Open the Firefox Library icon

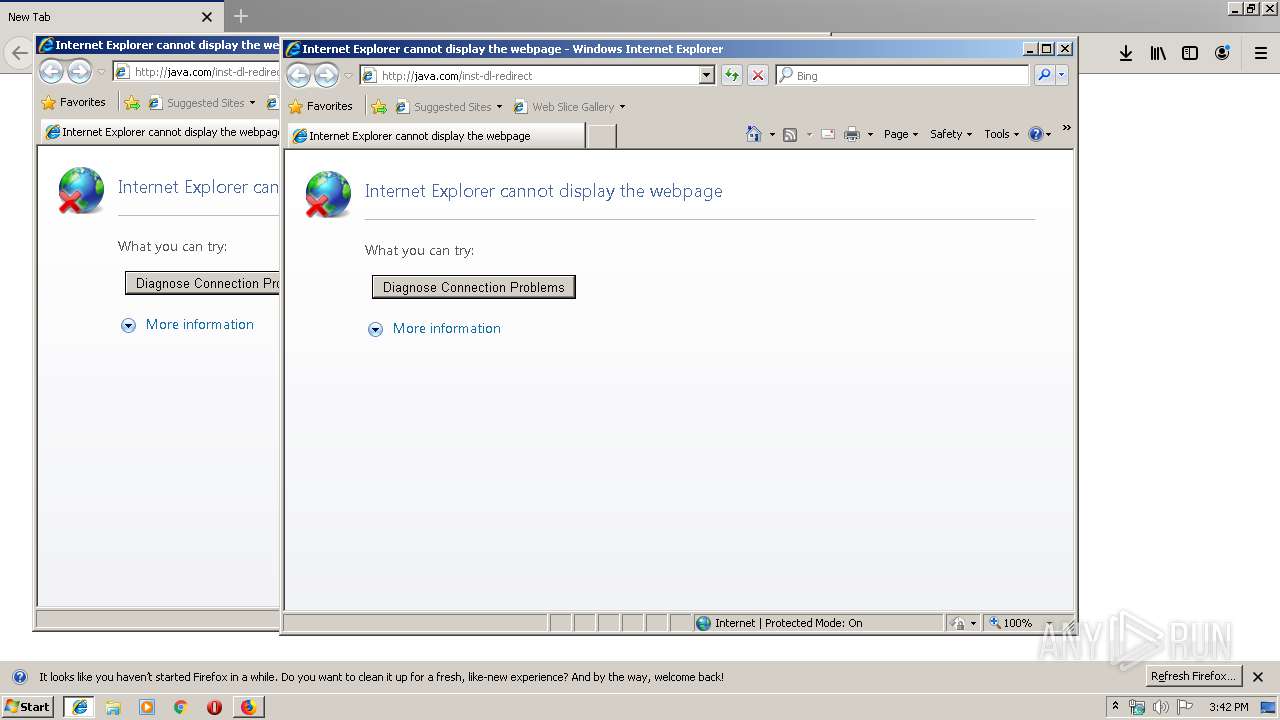(1158, 53)
